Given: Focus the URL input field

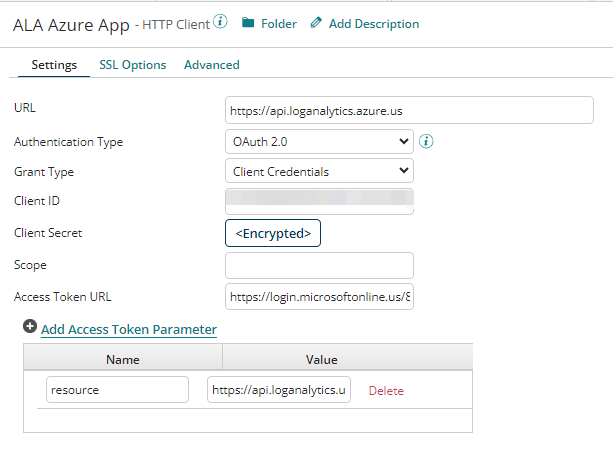Looking at the screenshot, I should 409,111.
